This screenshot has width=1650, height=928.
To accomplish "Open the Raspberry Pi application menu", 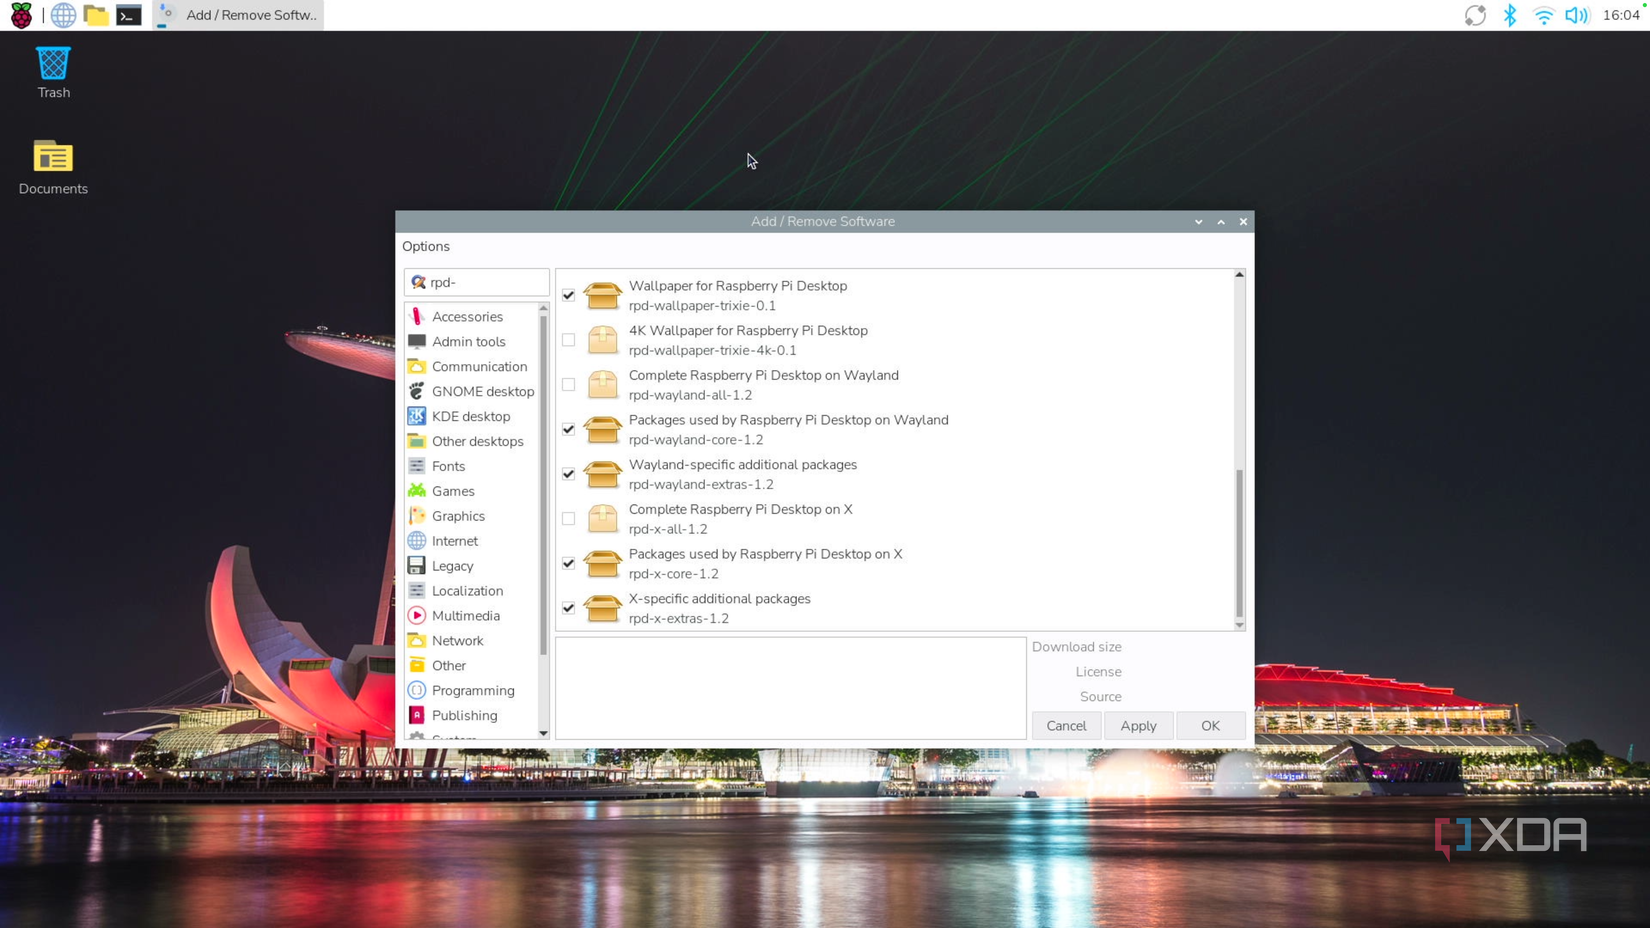I will [x=20, y=15].
